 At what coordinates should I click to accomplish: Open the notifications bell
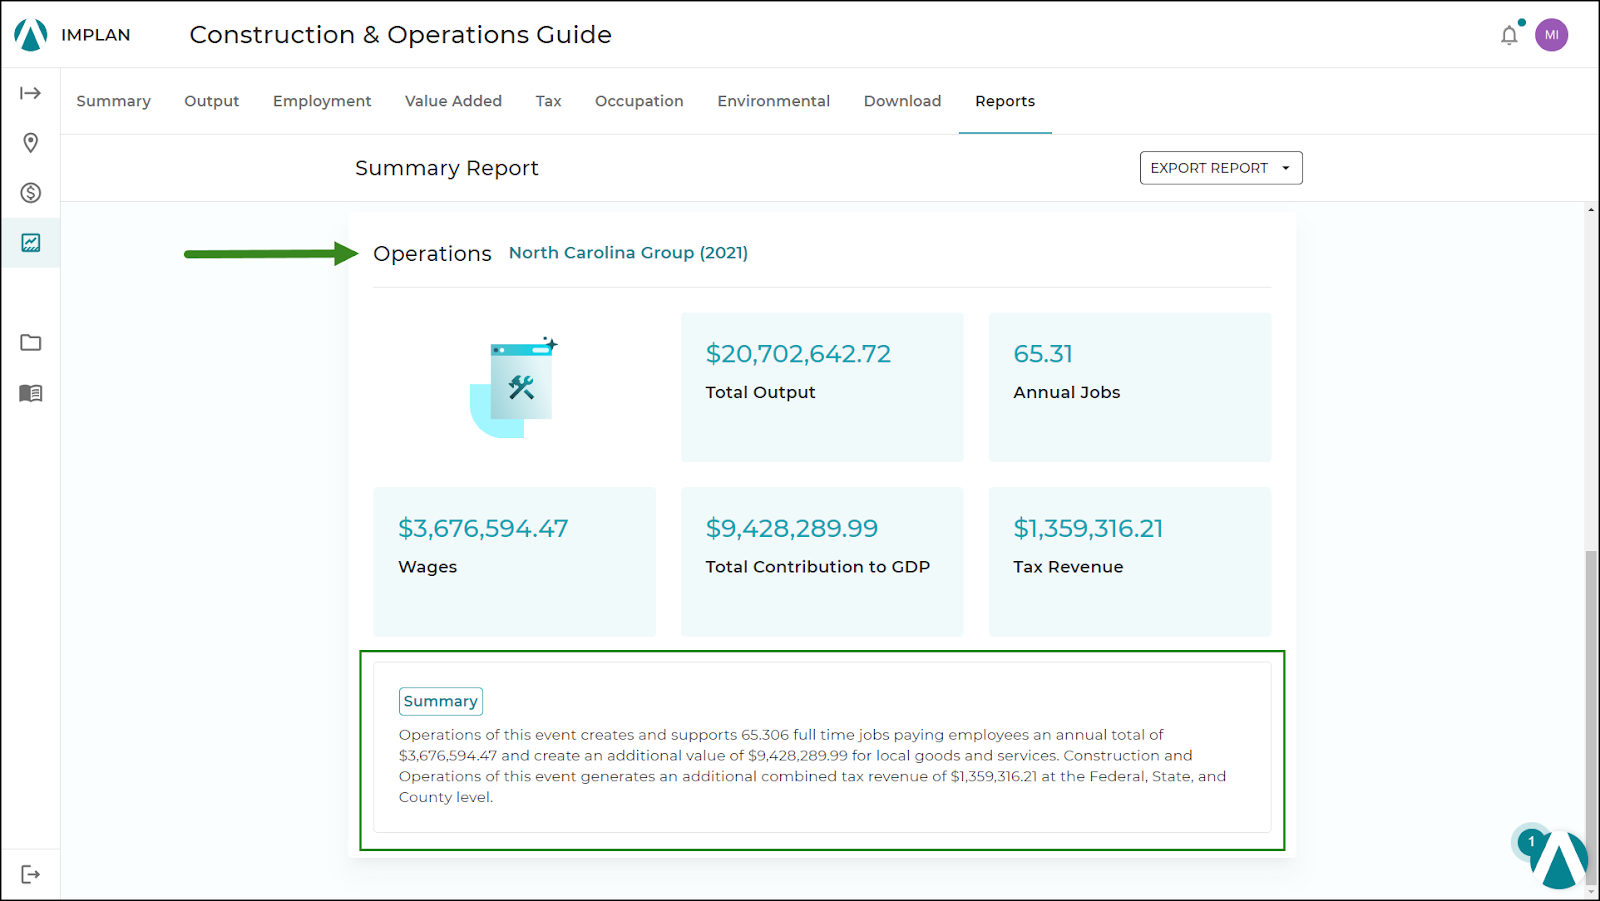click(x=1509, y=34)
